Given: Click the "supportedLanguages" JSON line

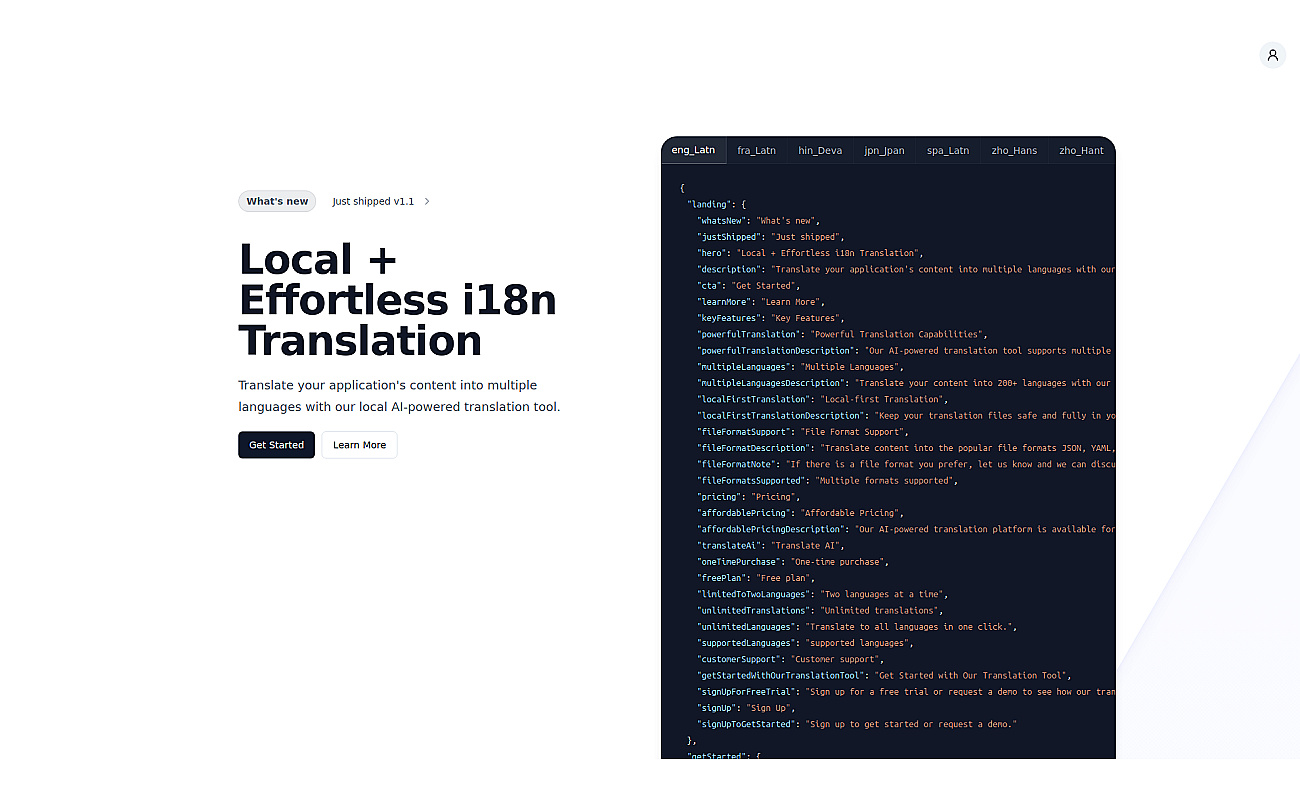Looking at the screenshot, I should (806, 643).
